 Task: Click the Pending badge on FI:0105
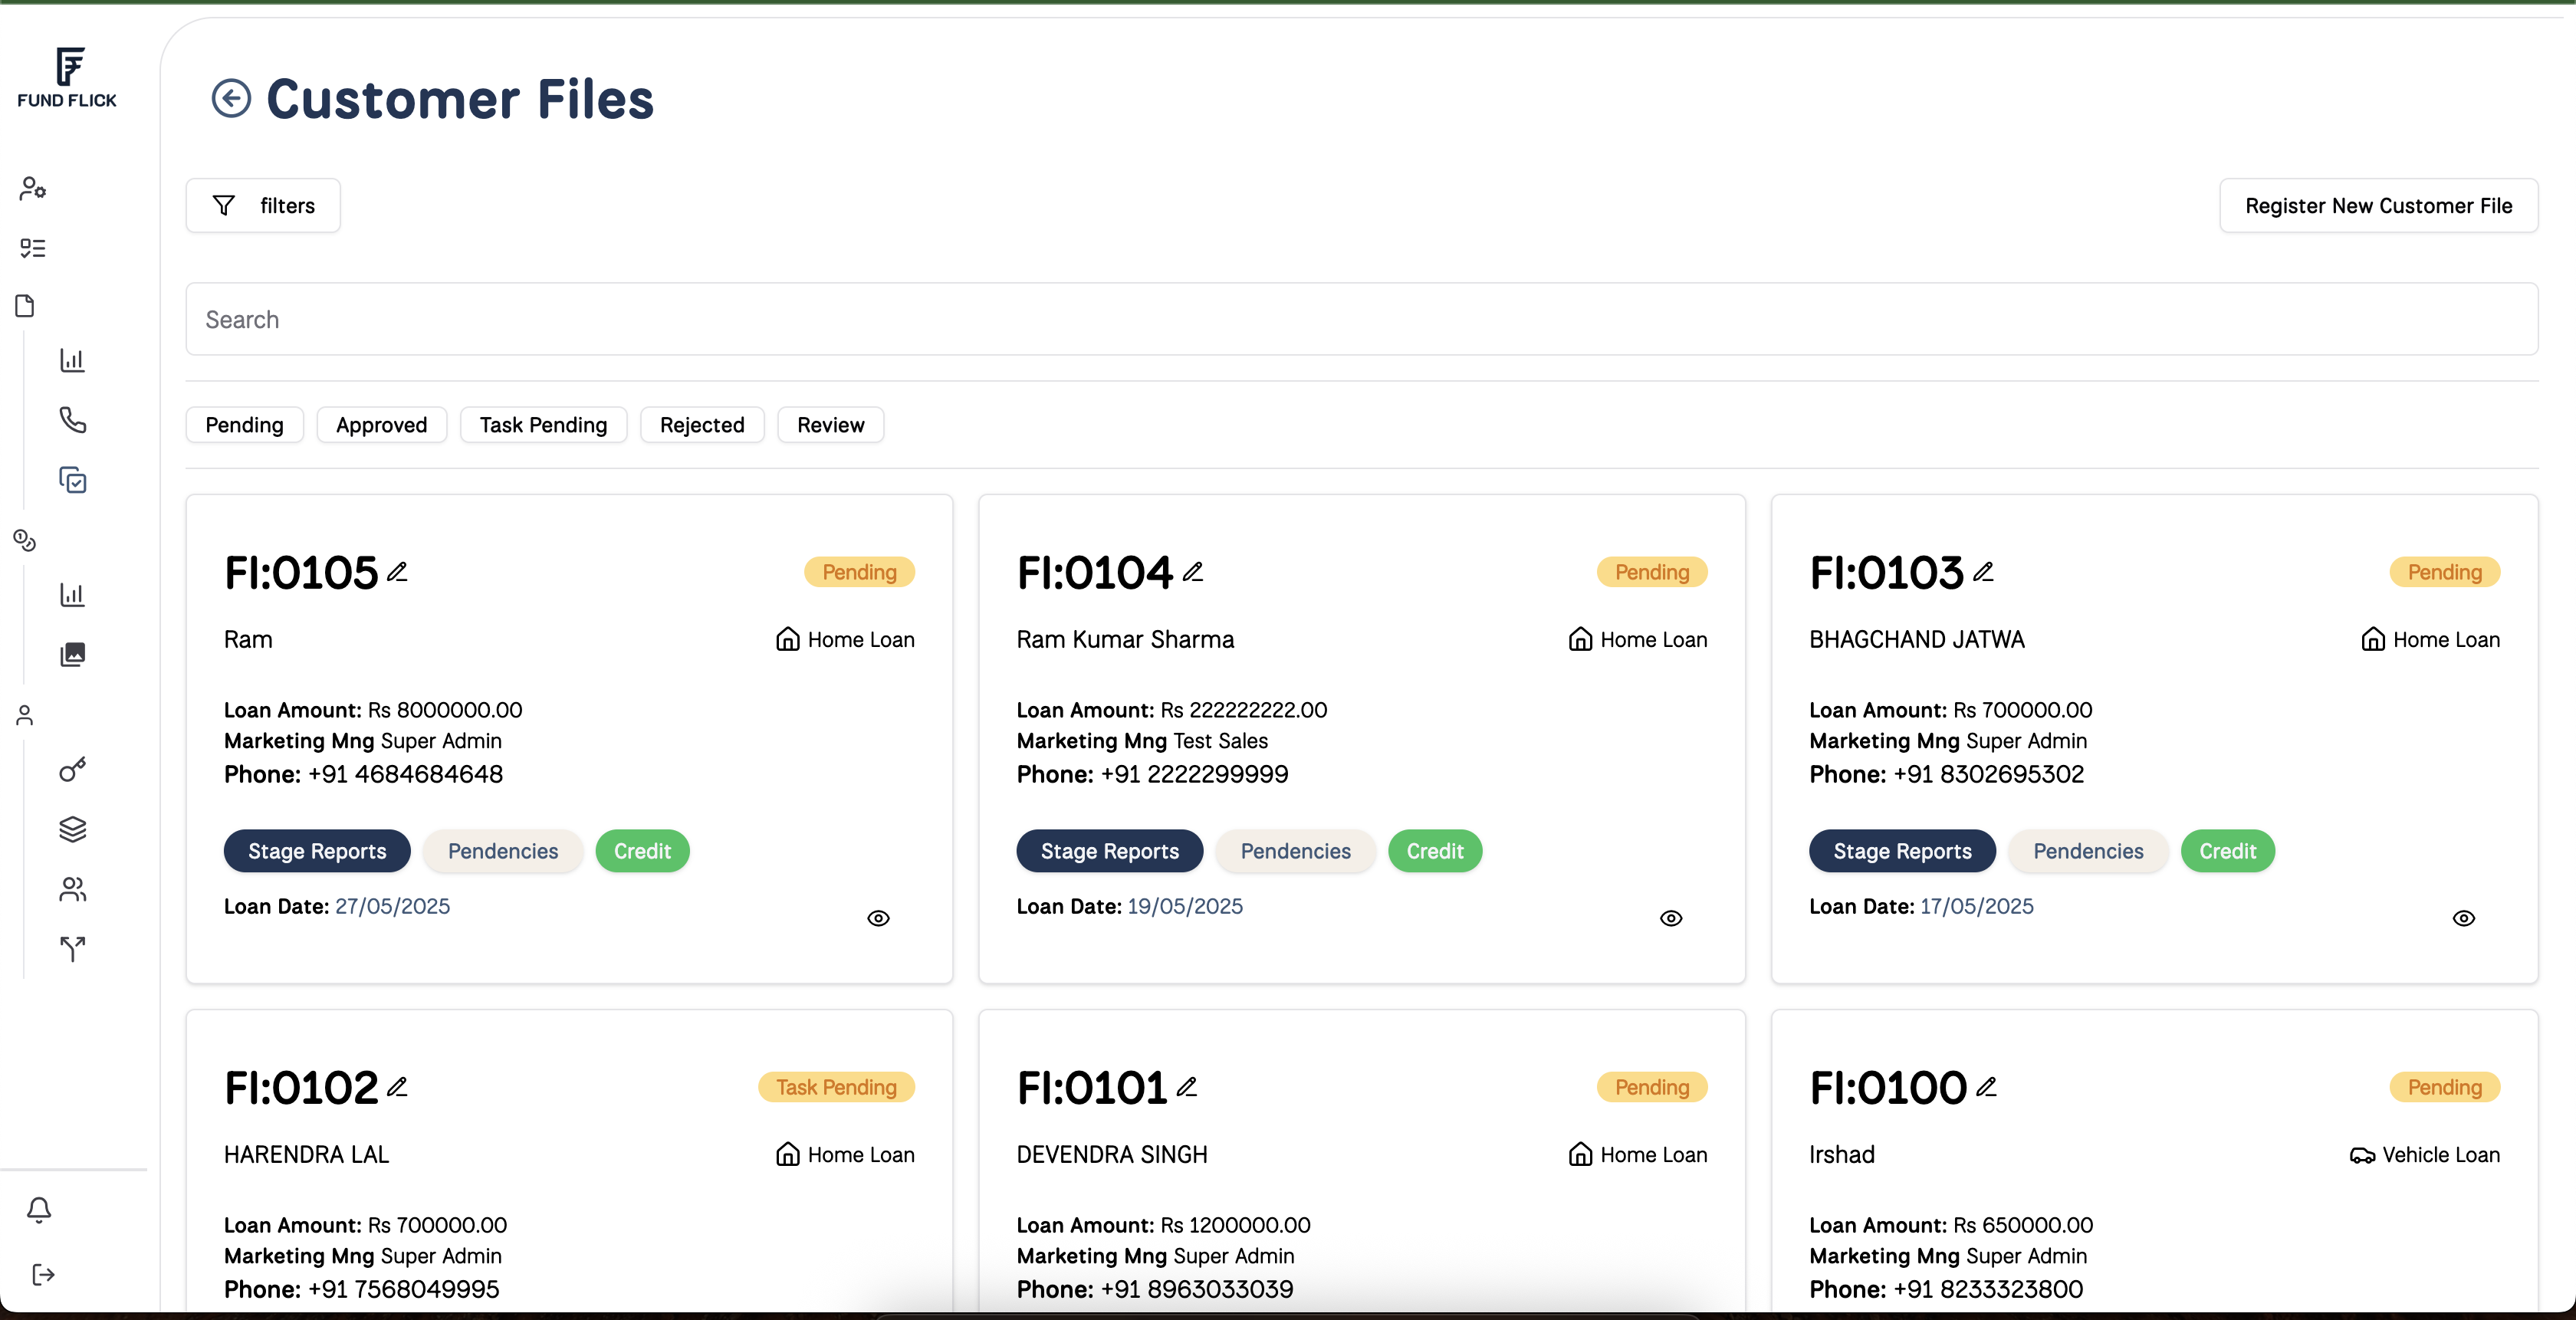859,572
